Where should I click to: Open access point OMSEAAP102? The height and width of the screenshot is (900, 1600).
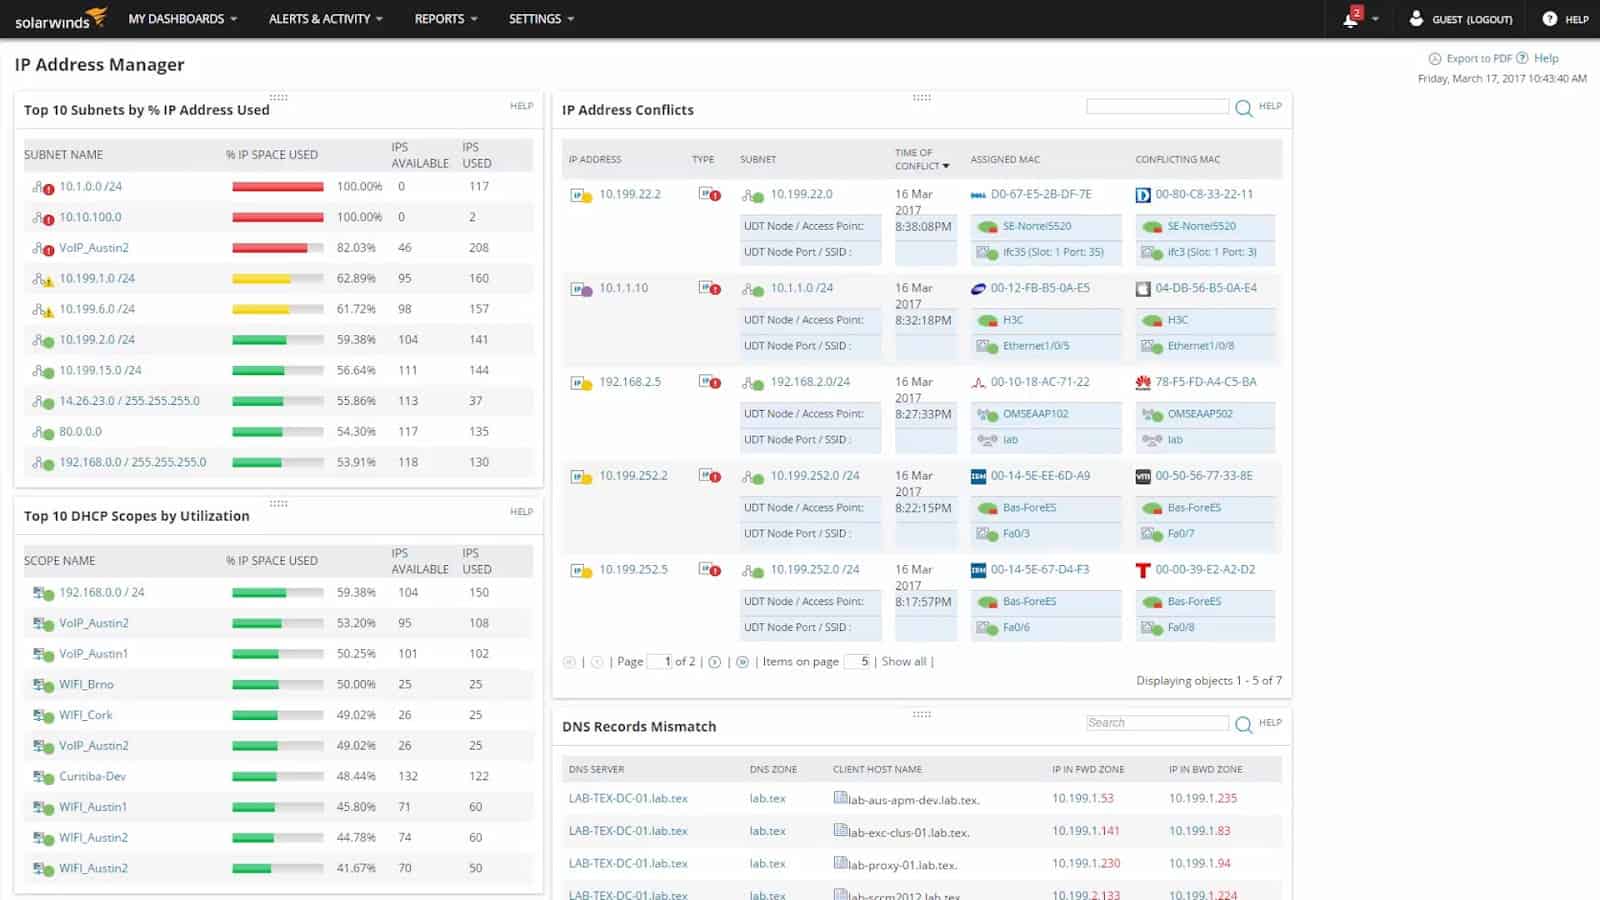(1036, 414)
